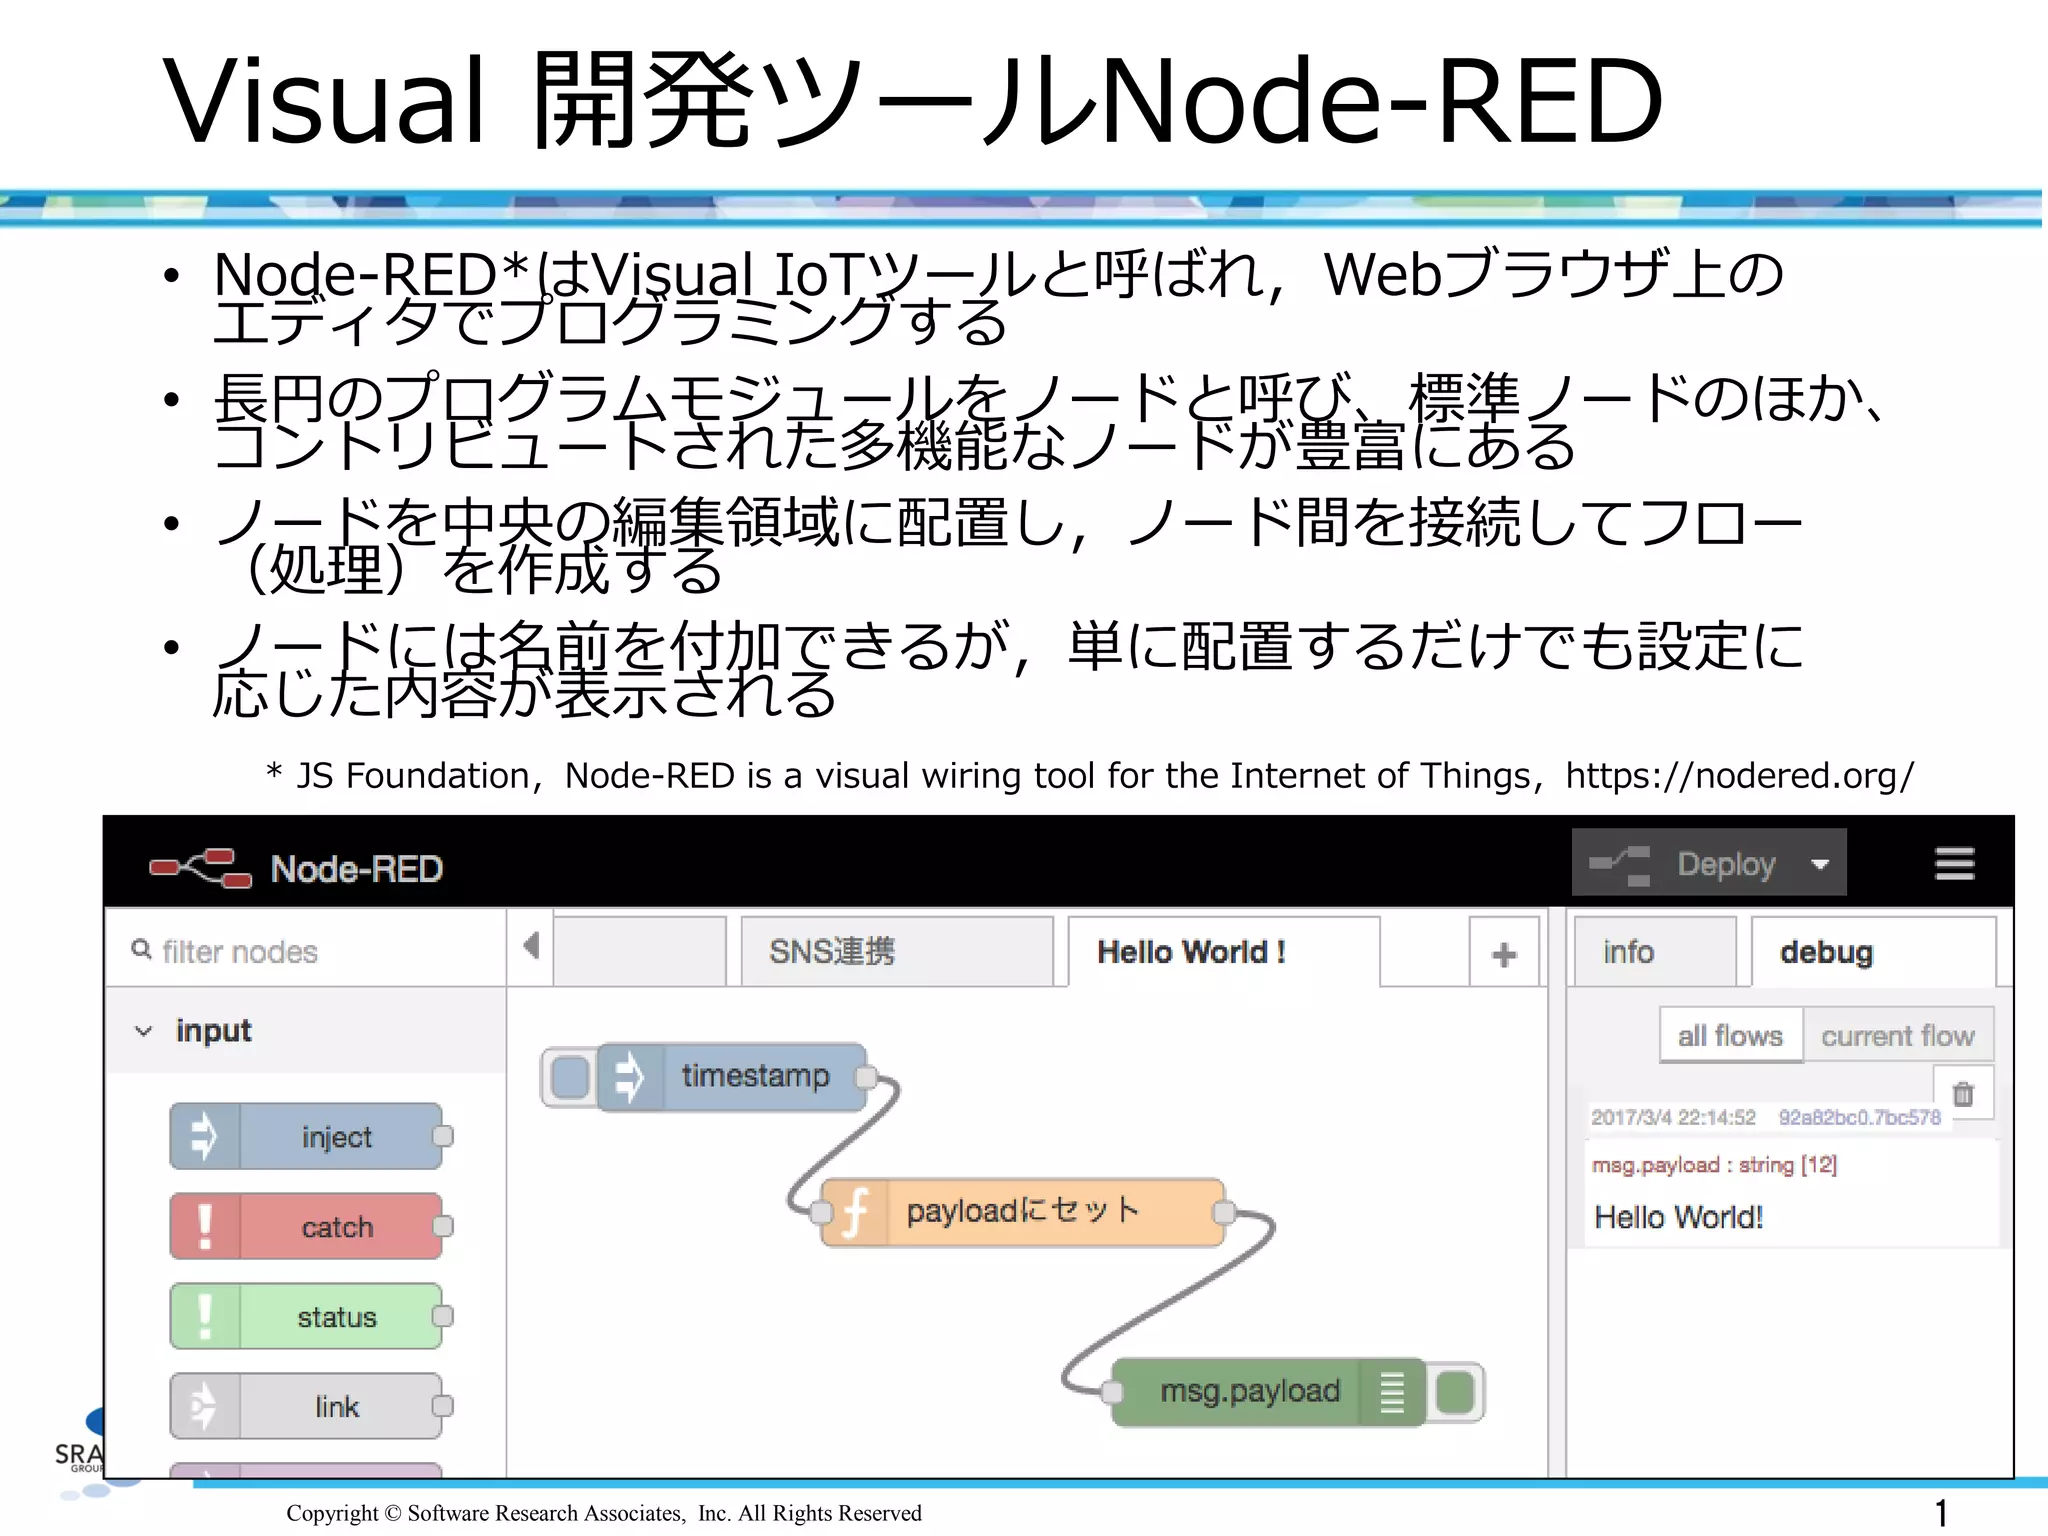Screen dimensions: 2048x1536
Task: Click the filter nodes search icon
Action: (142, 949)
